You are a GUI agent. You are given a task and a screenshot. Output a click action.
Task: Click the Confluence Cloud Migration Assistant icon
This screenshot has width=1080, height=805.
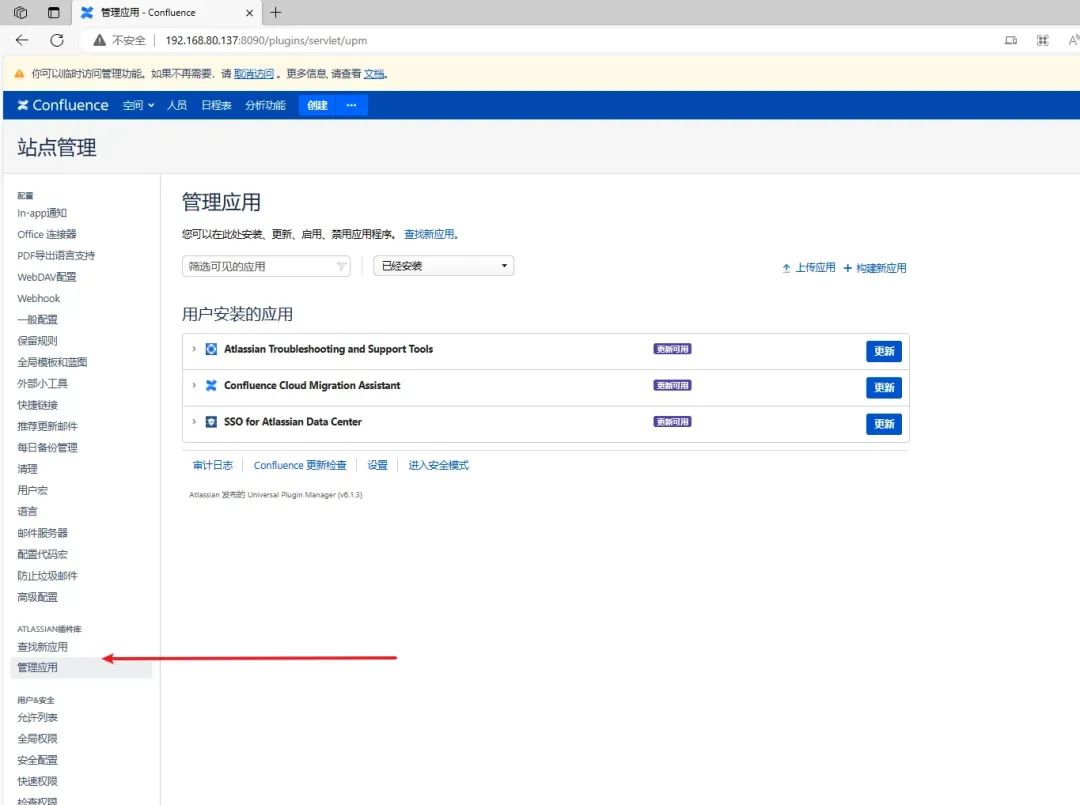(211, 386)
